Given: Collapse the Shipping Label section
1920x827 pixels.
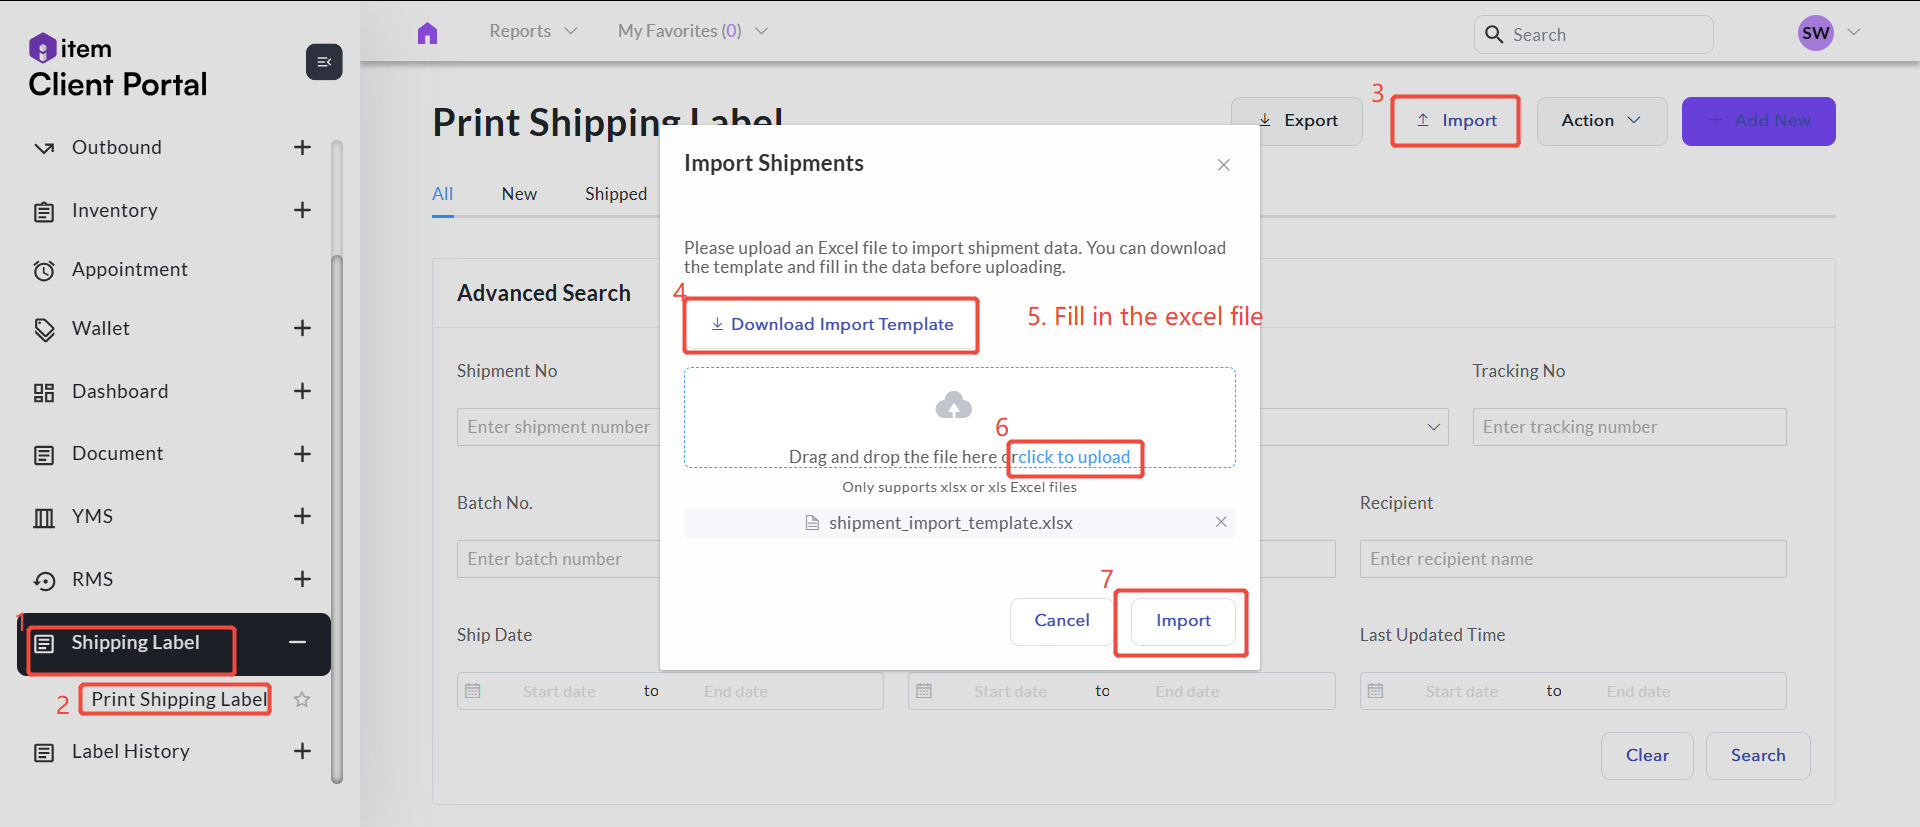Looking at the screenshot, I should pos(297,643).
